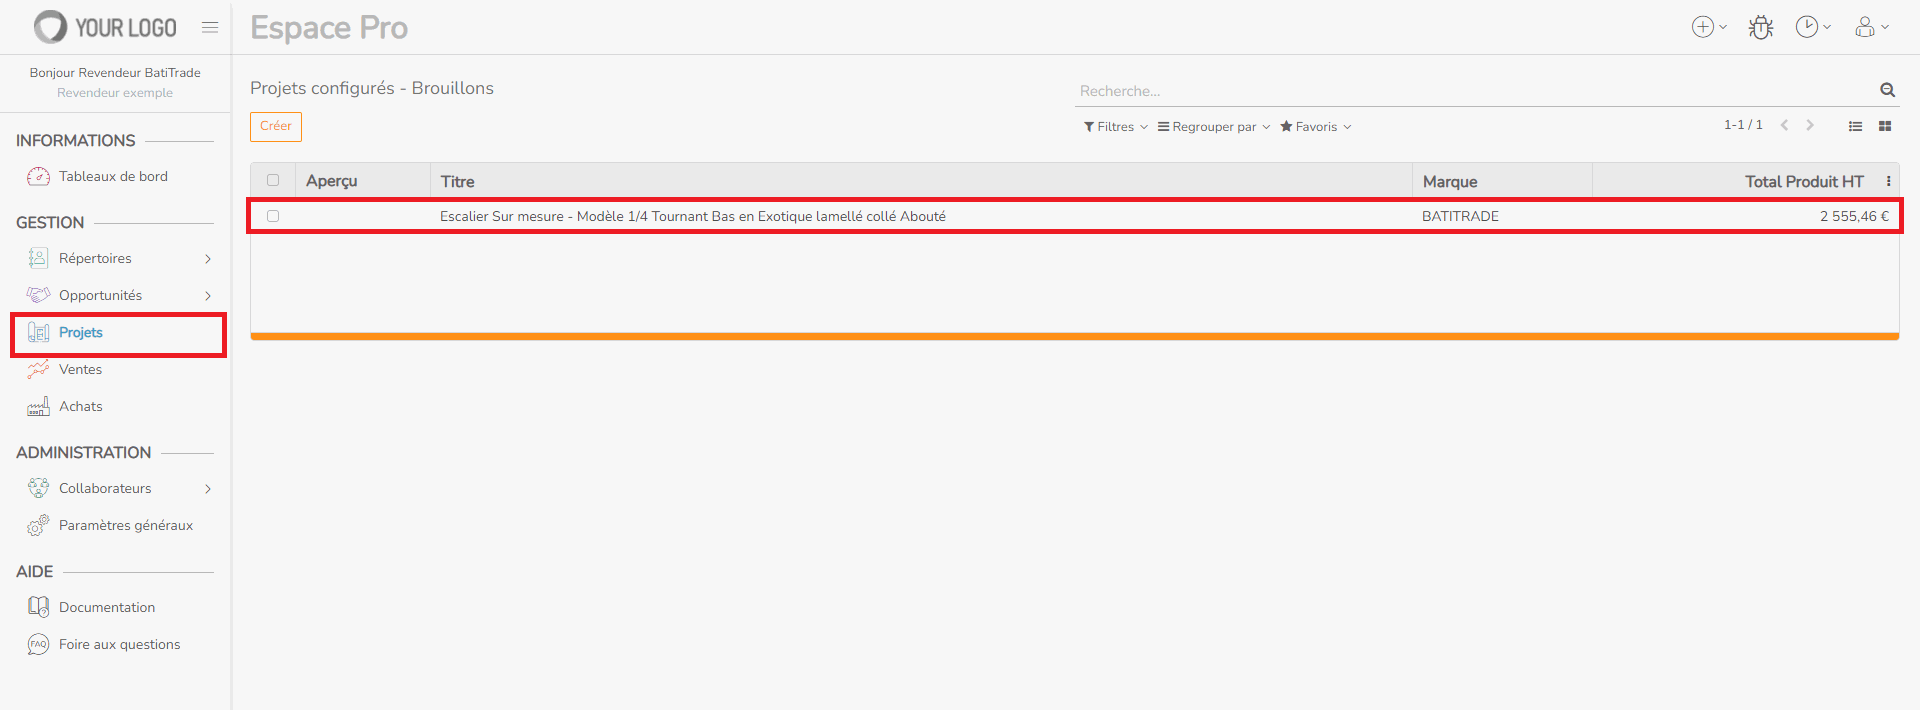Open the Favoris dropdown

(1316, 127)
